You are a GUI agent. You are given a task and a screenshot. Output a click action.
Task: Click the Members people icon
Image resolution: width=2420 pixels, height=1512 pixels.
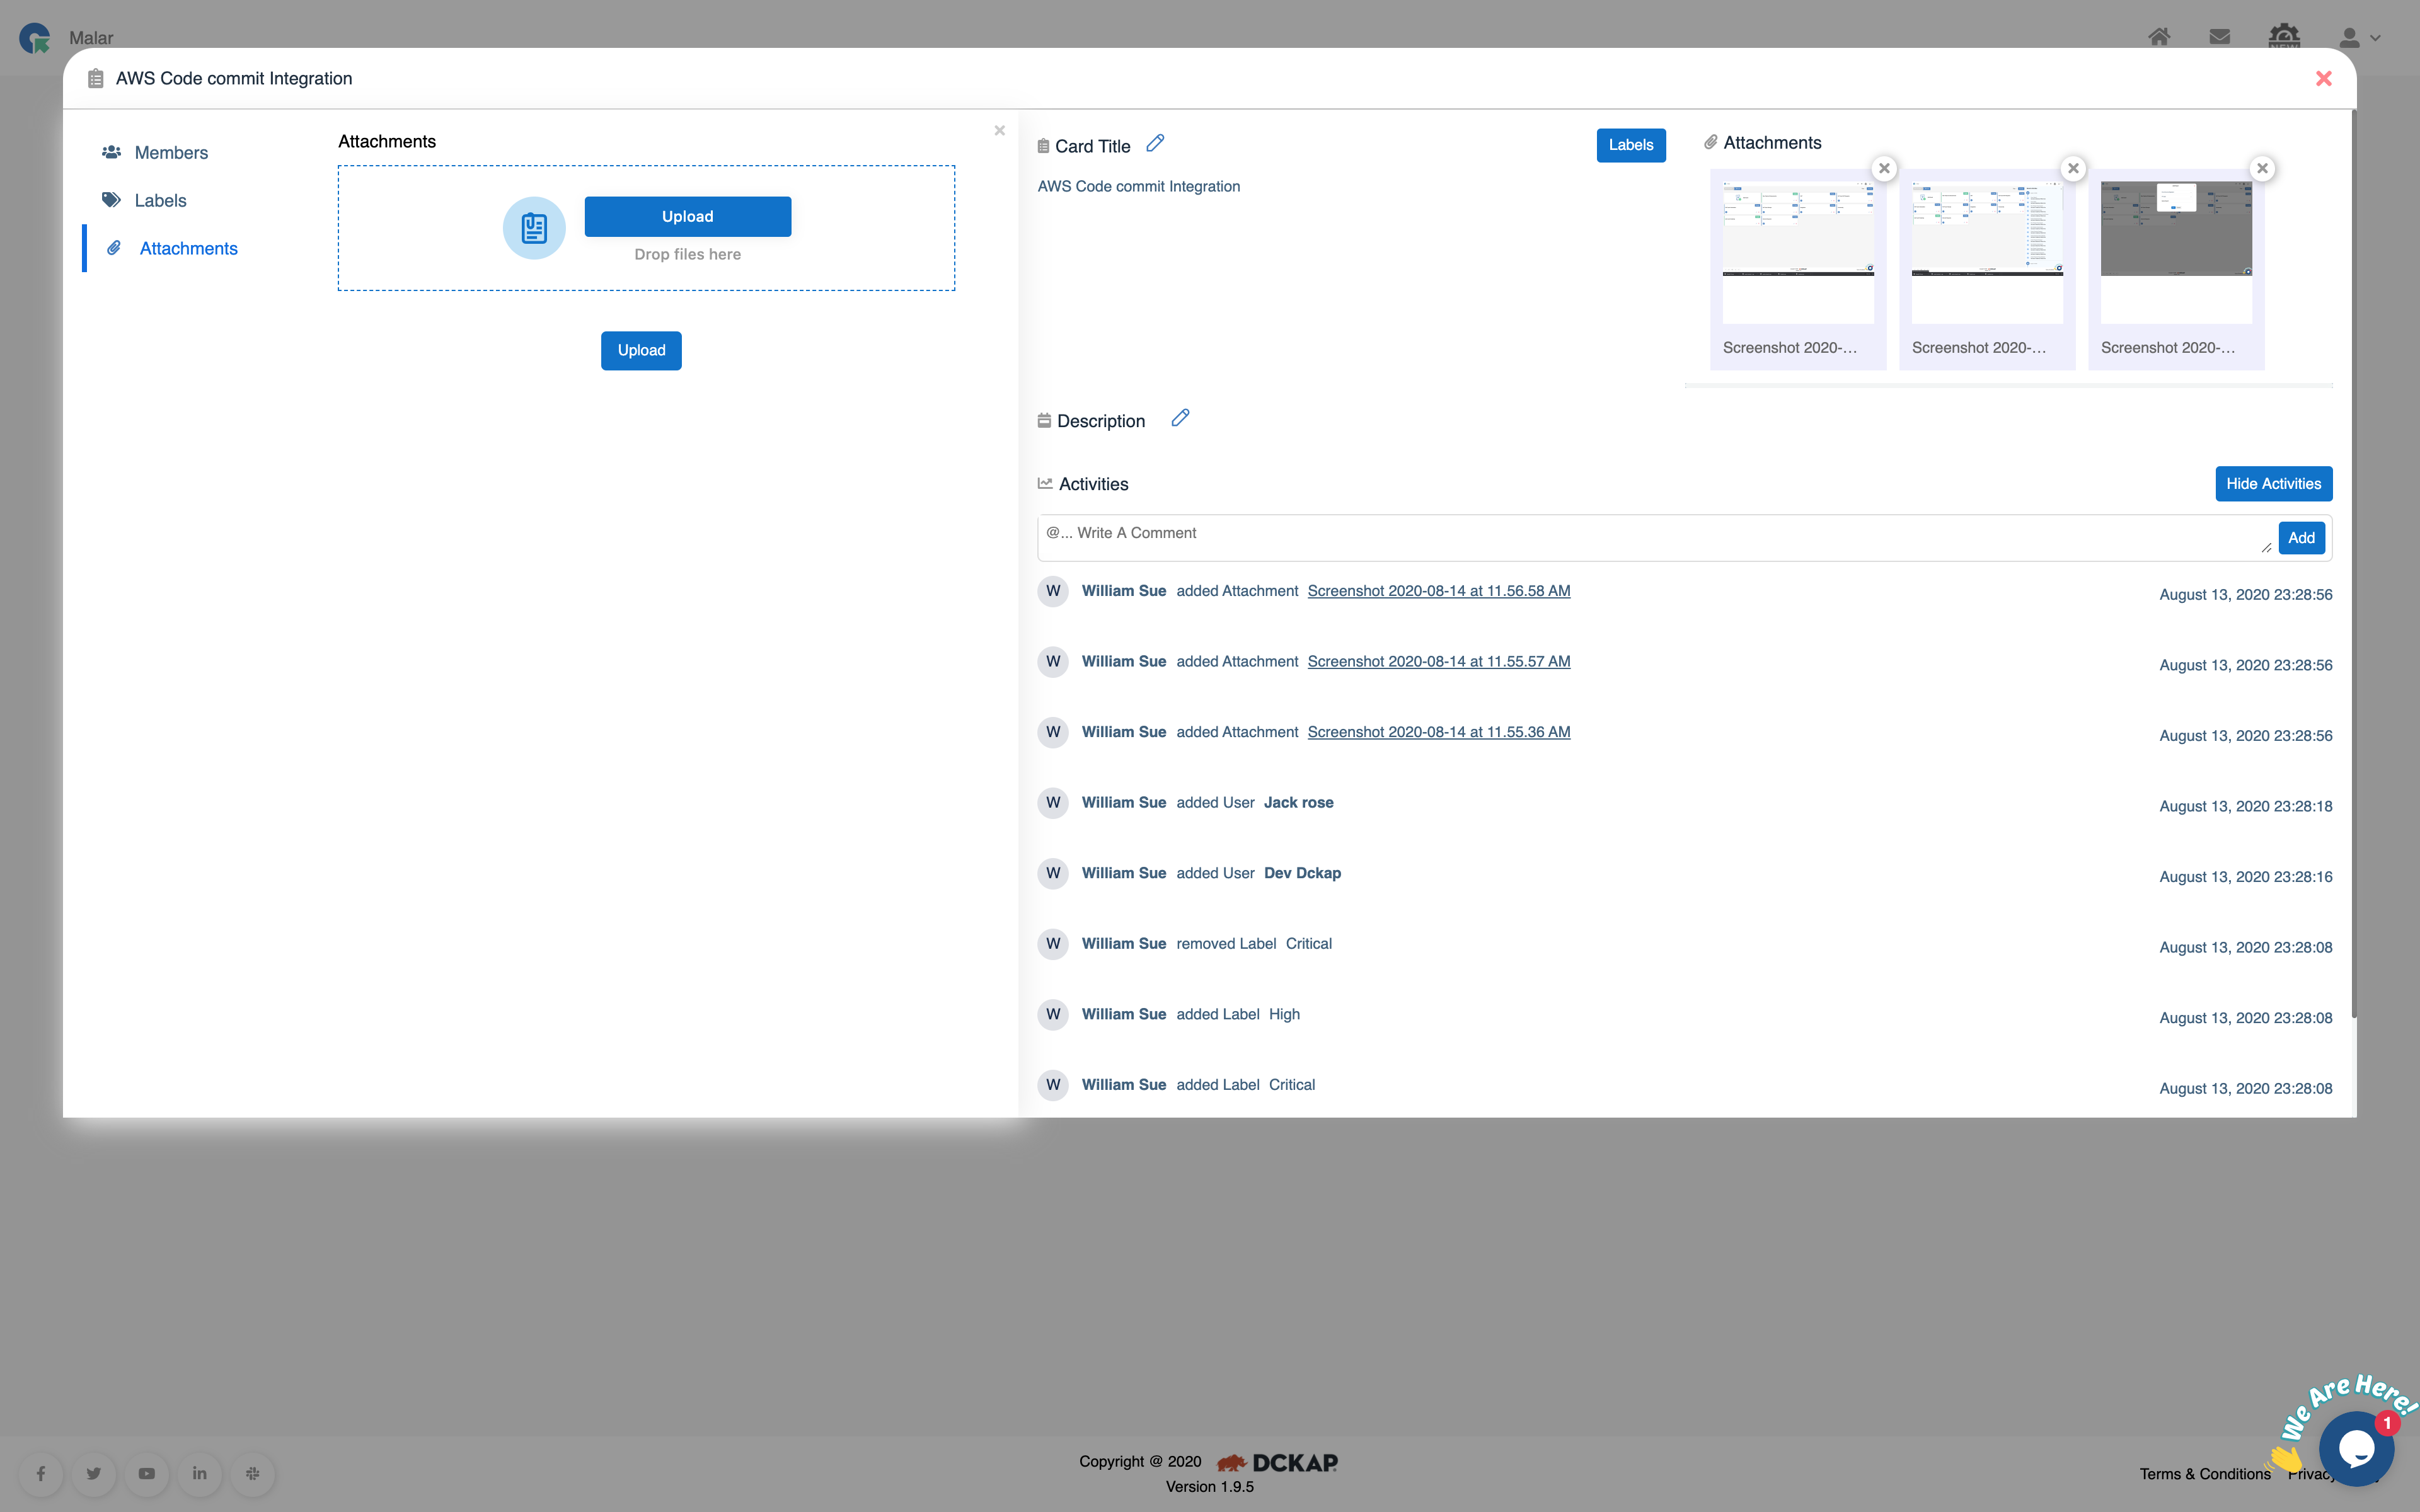click(111, 152)
